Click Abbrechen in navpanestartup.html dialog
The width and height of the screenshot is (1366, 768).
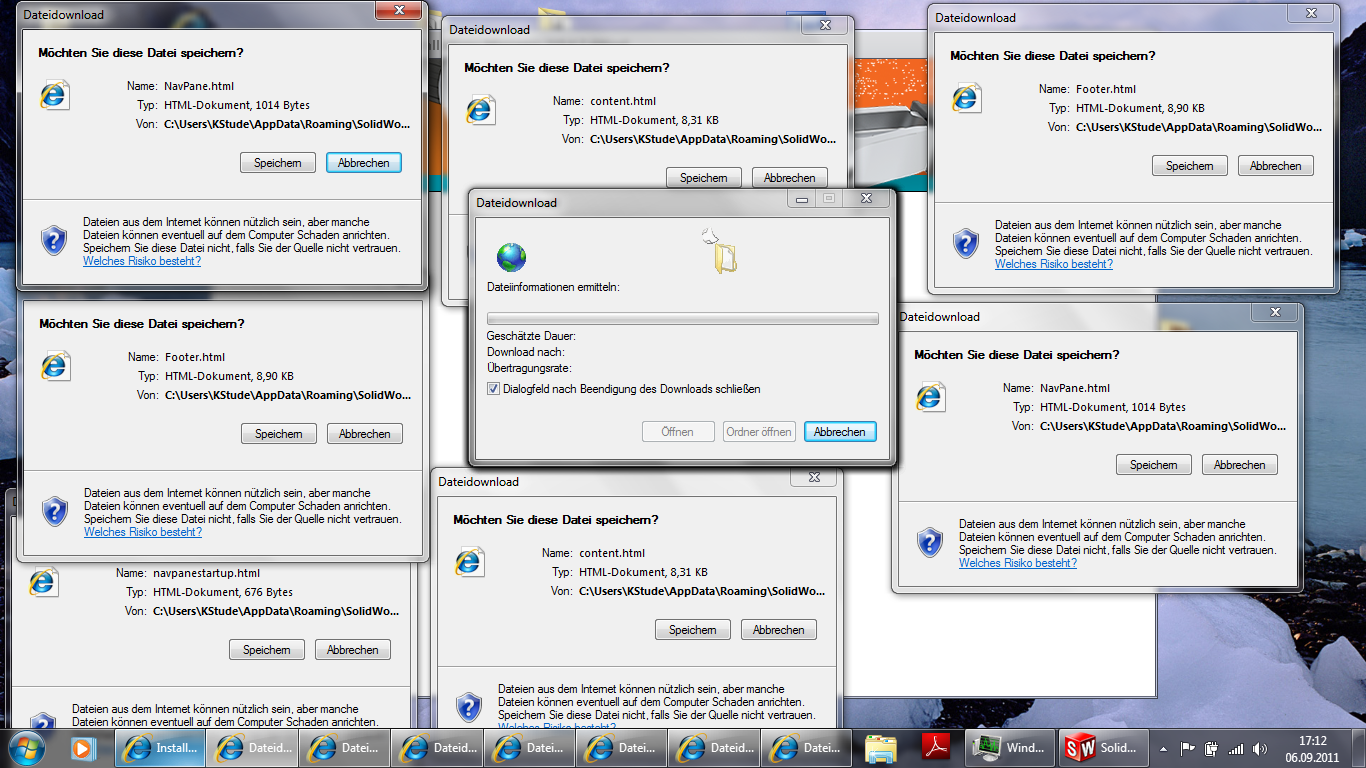[353, 650]
